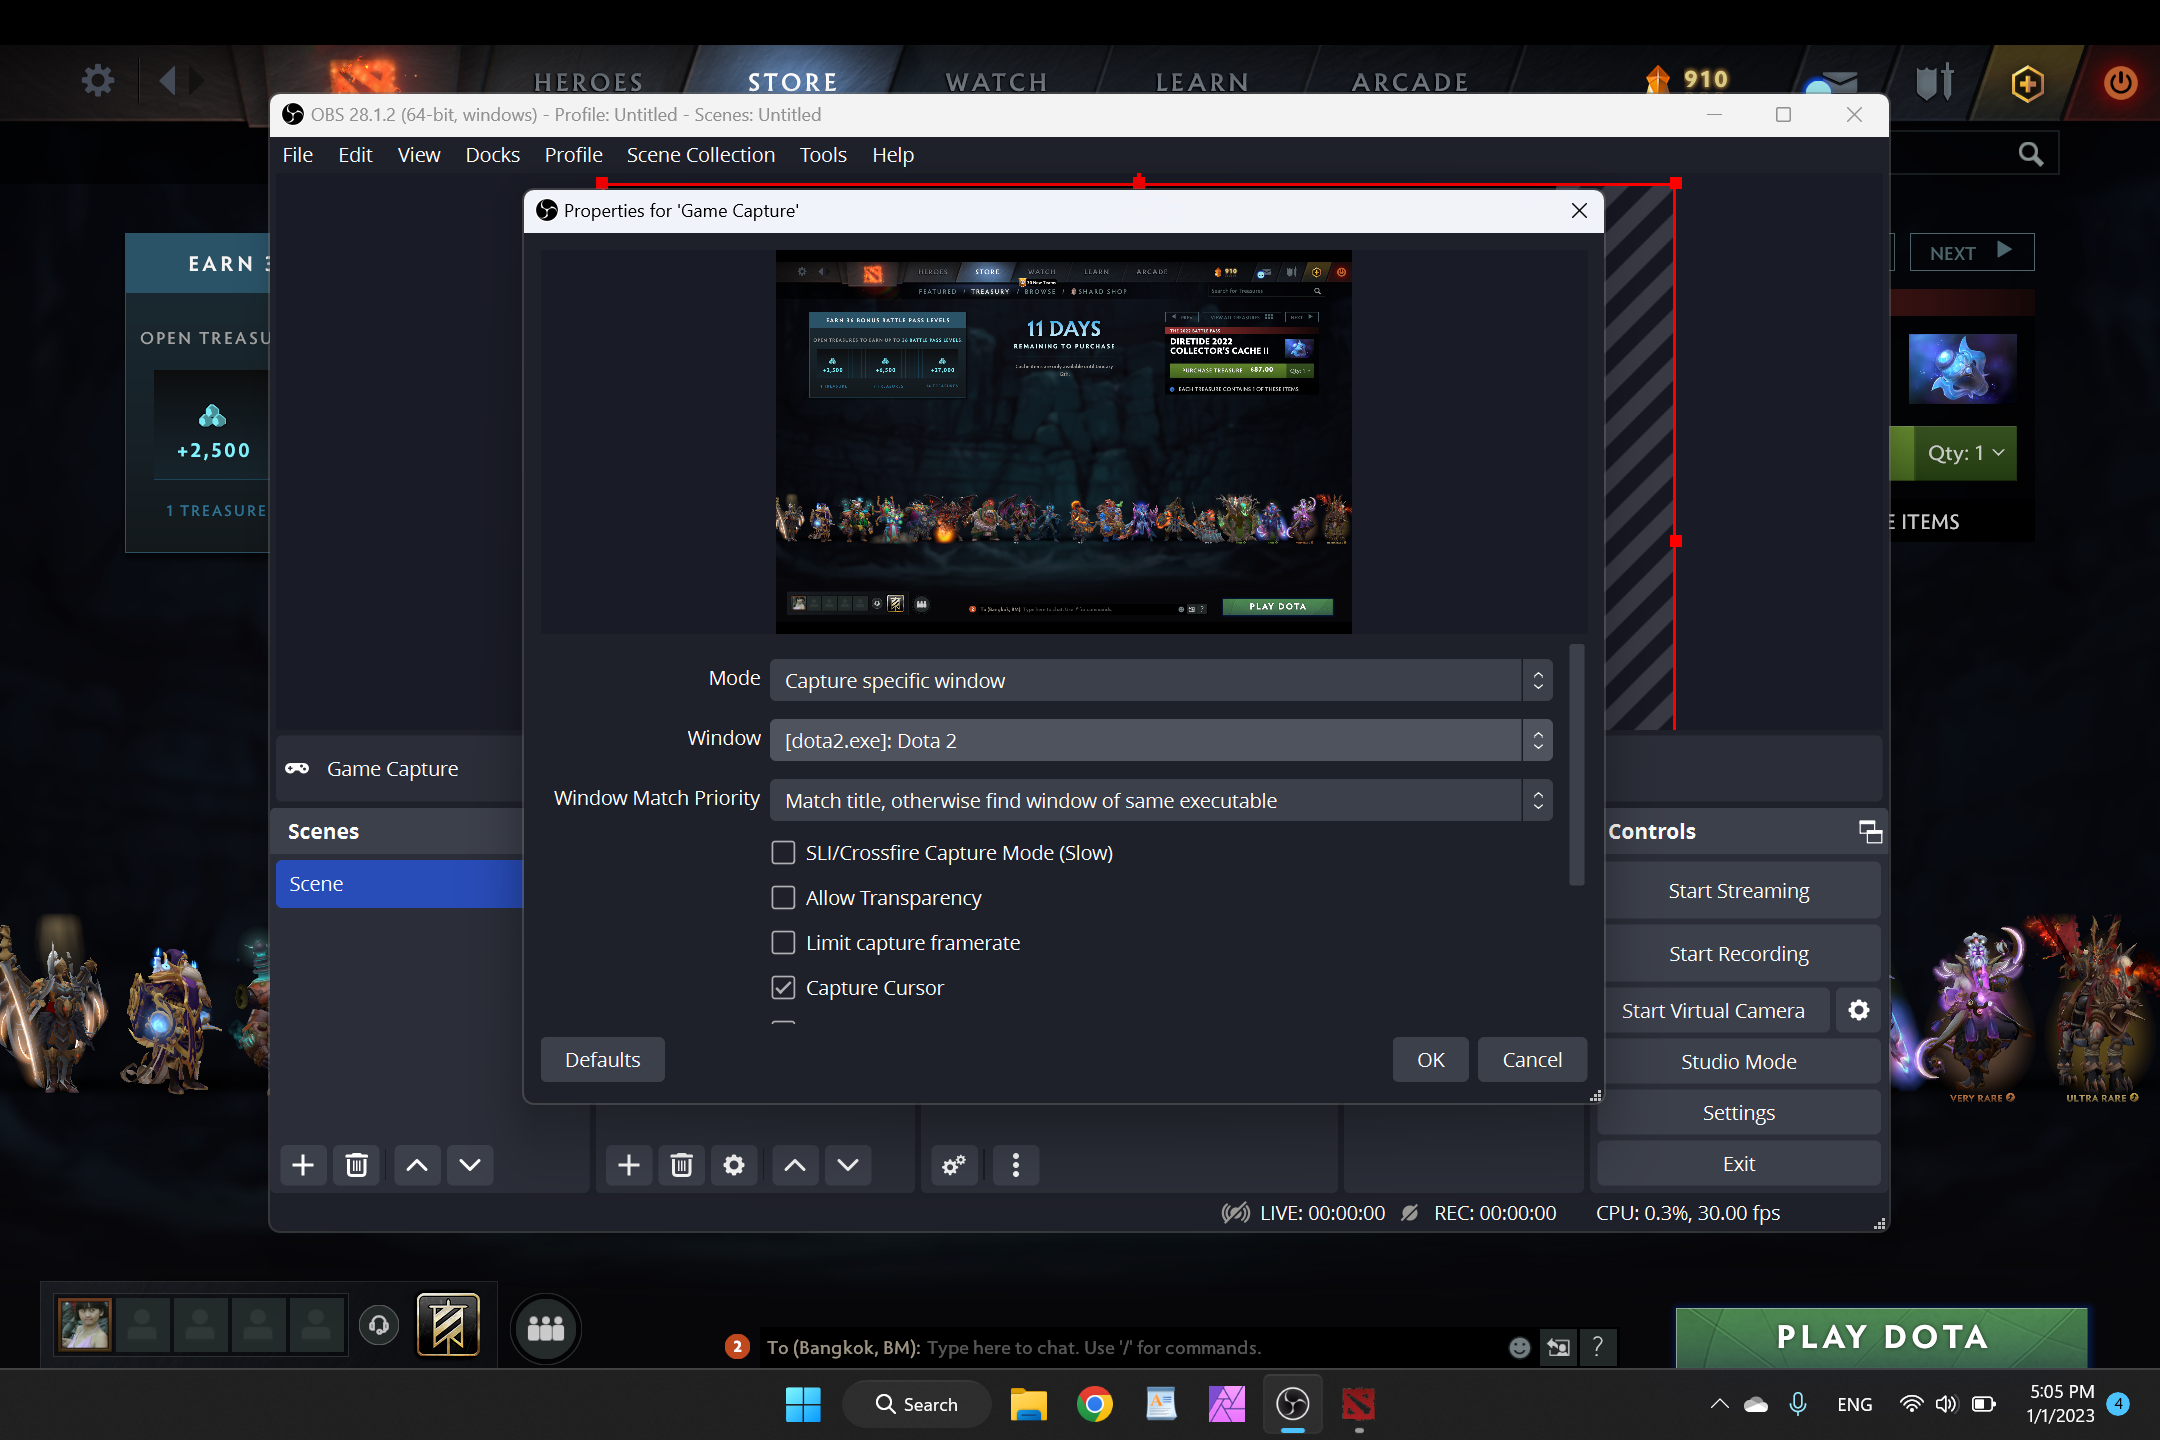Viewport: 2160px width, 1440px height.
Task: Open OBS View menu
Action: [x=418, y=155]
